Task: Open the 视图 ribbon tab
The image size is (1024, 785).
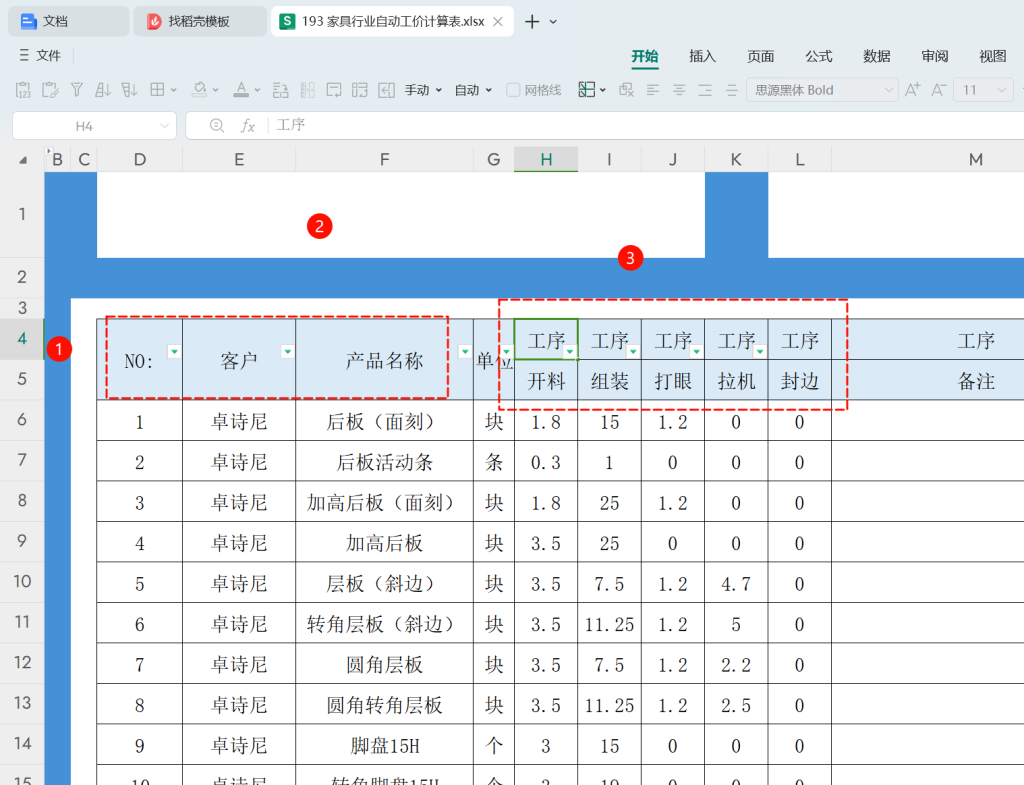Action: coord(993,56)
